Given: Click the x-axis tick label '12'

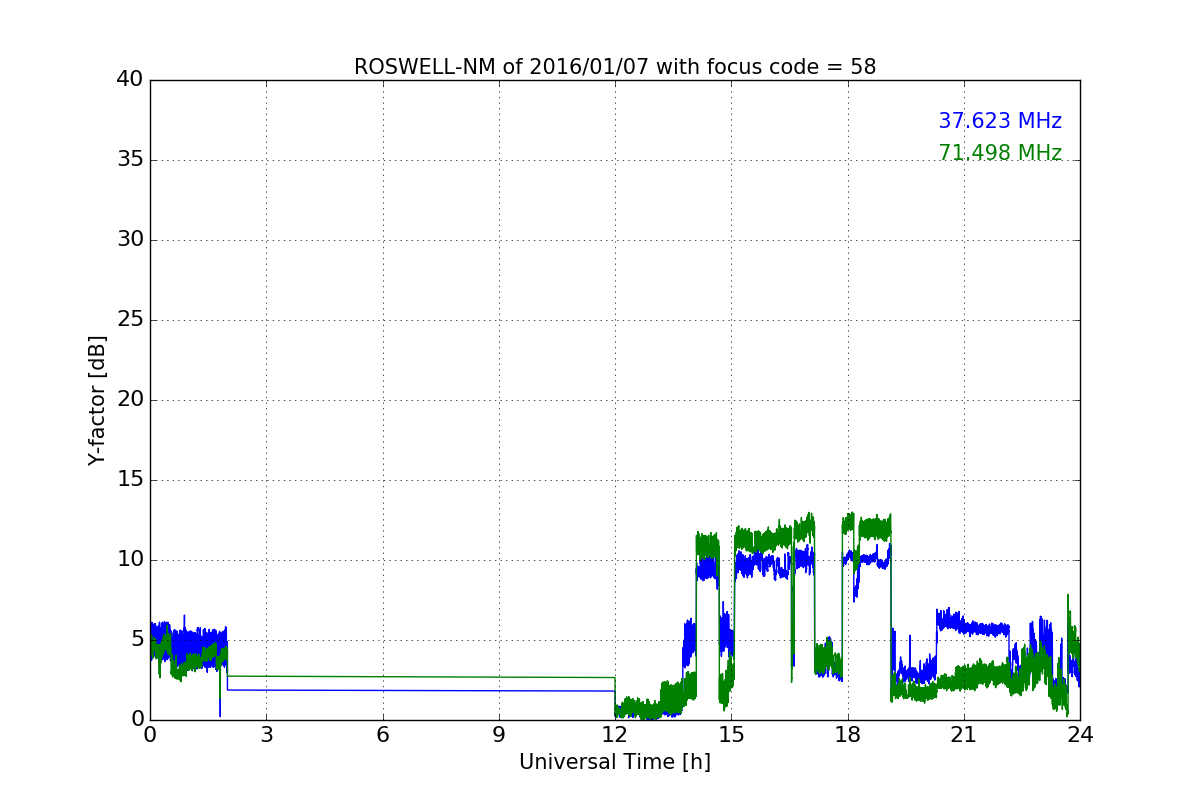Looking at the screenshot, I should pos(615,735).
